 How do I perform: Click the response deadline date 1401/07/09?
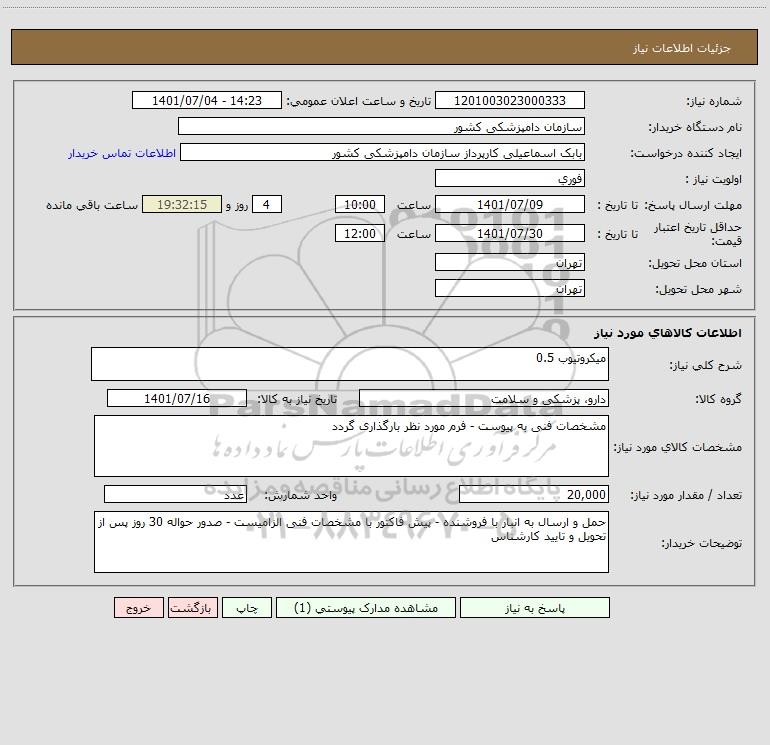(x=510, y=204)
